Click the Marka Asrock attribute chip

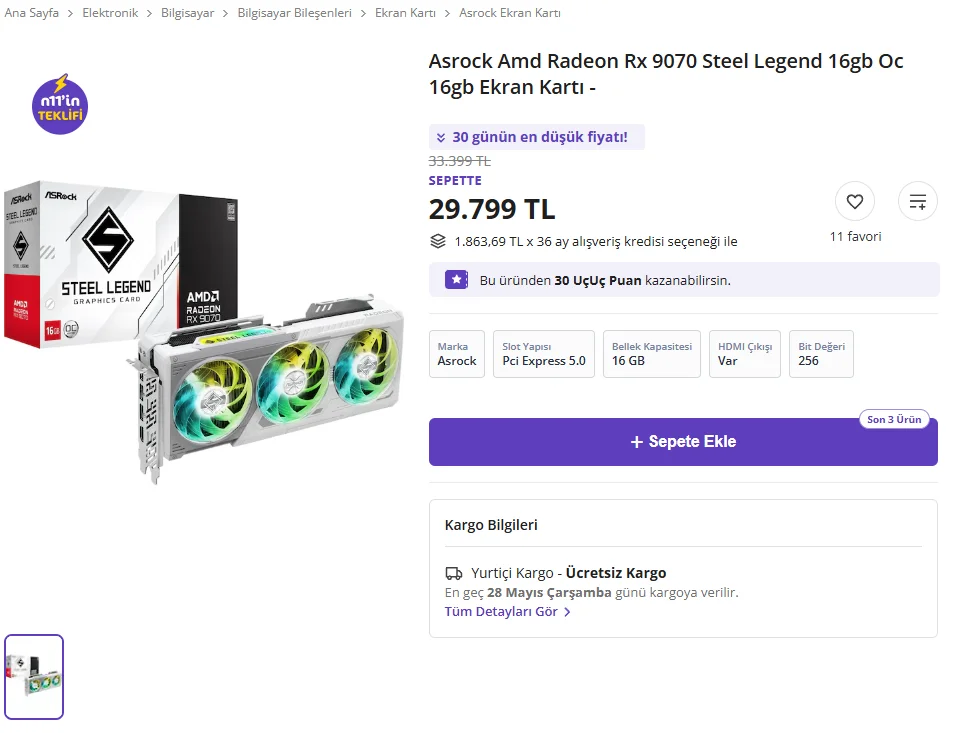tap(457, 354)
